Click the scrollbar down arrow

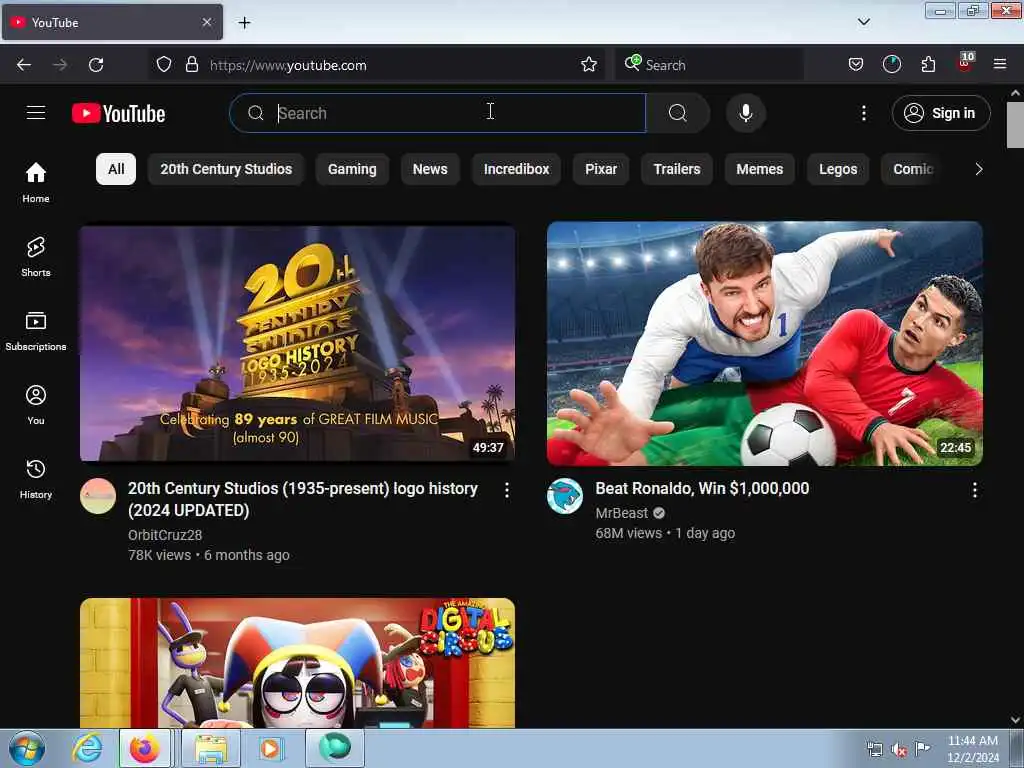[x=1016, y=720]
